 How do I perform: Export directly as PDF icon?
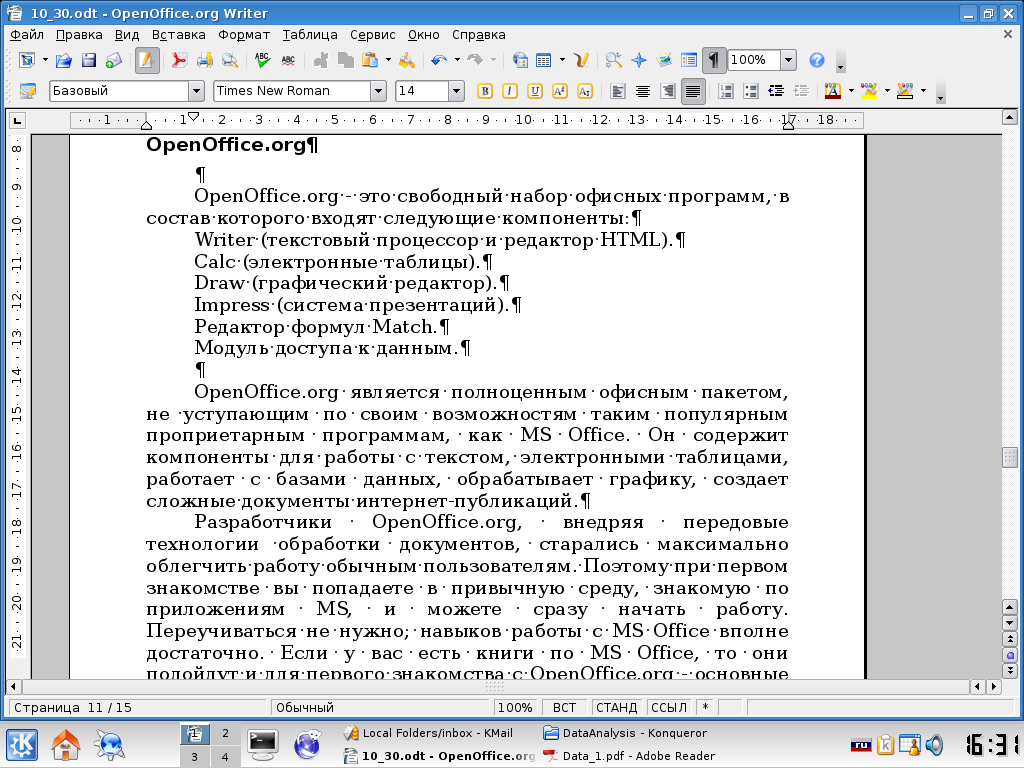pos(178,61)
